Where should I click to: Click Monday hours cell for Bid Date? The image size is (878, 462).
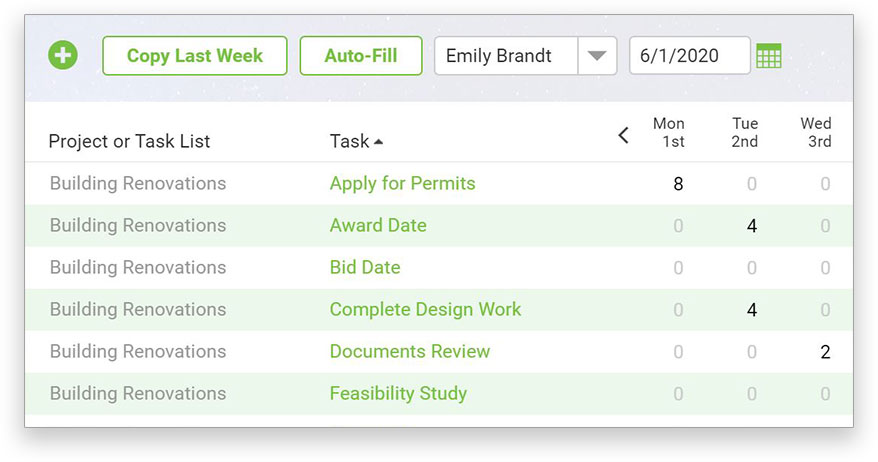point(678,268)
